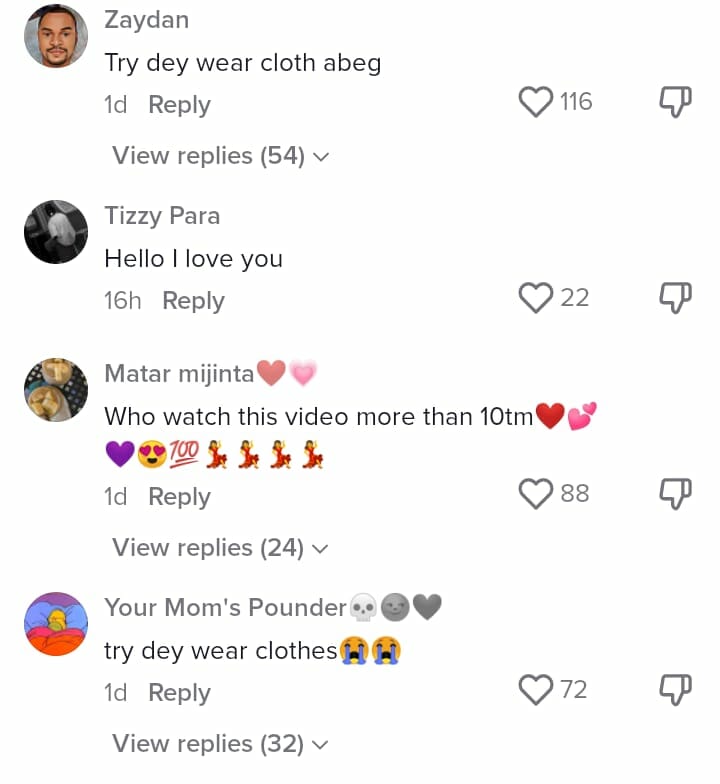Expand the 54 replies under Zaydan's comment
Screen dimensions: 720x784
pyautogui.click(x=220, y=156)
